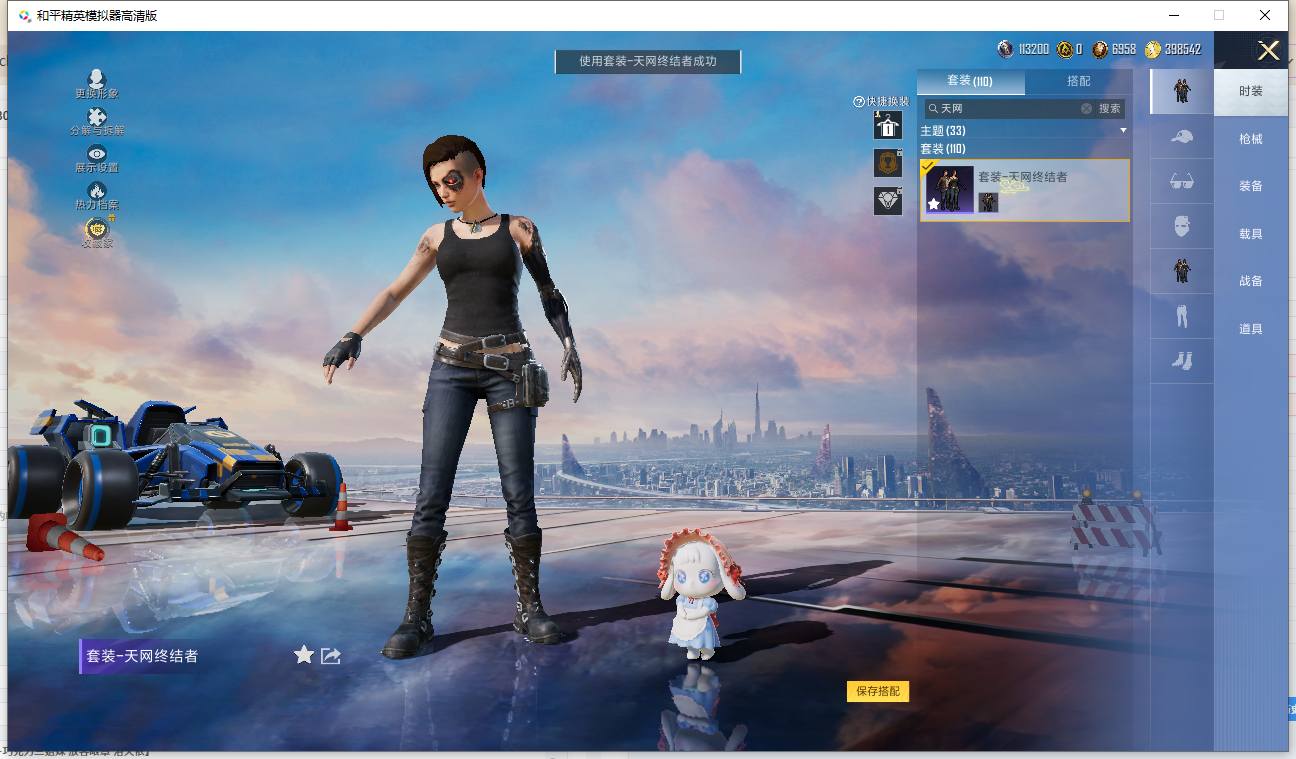Open 更换形象 (change appearance) icon
The width and height of the screenshot is (1296, 759).
point(97,78)
